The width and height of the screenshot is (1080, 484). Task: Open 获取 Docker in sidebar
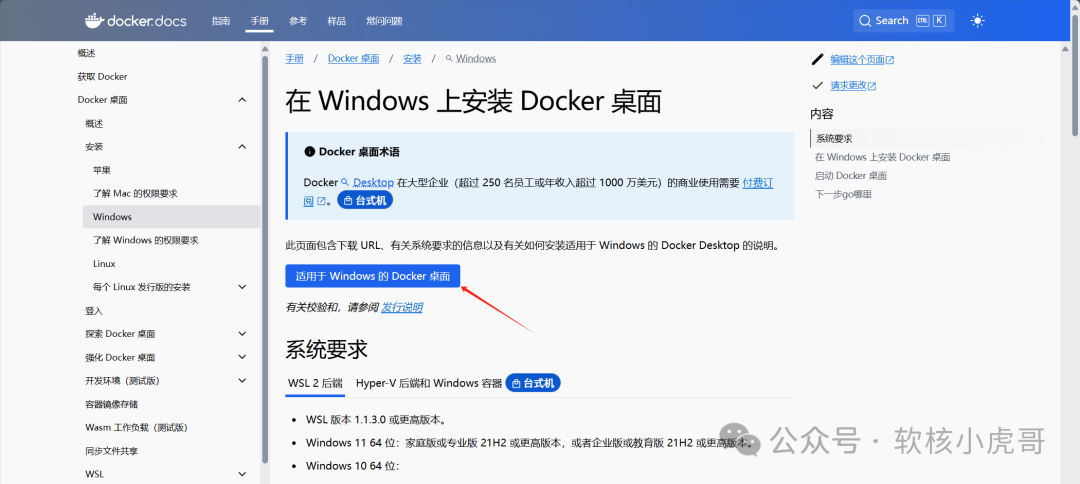click(103, 76)
